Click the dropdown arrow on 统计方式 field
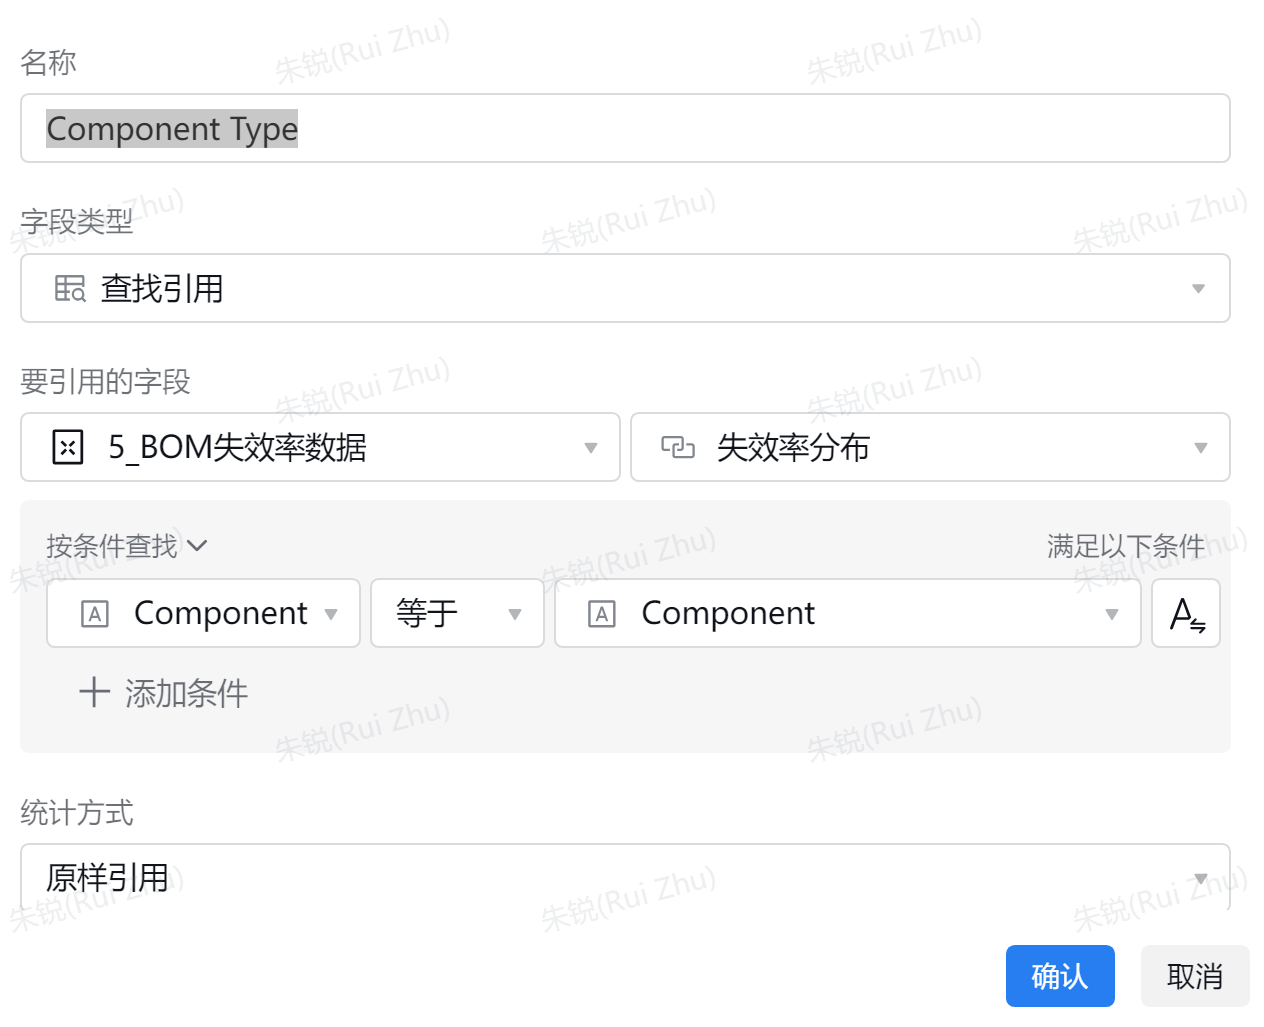The height and width of the screenshot is (1027, 1264). click(x=1200, y=876)
